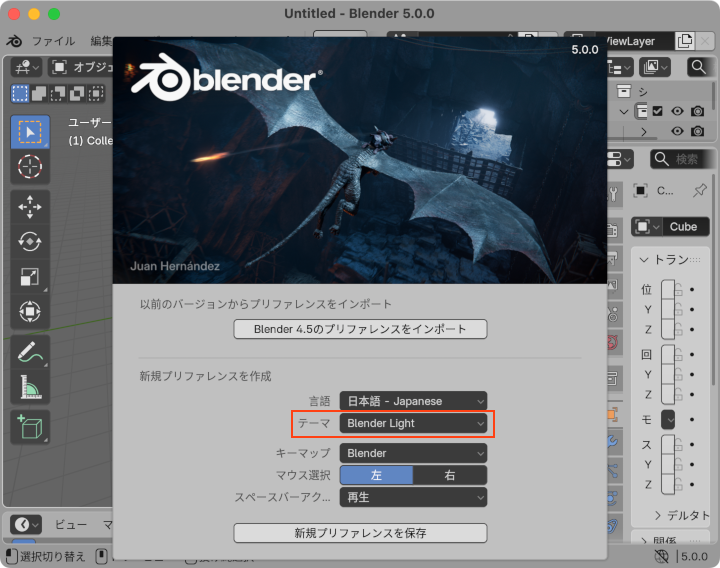Hide the child object via eye icon
The image size is (720, 568).
(x=677, y=131)
